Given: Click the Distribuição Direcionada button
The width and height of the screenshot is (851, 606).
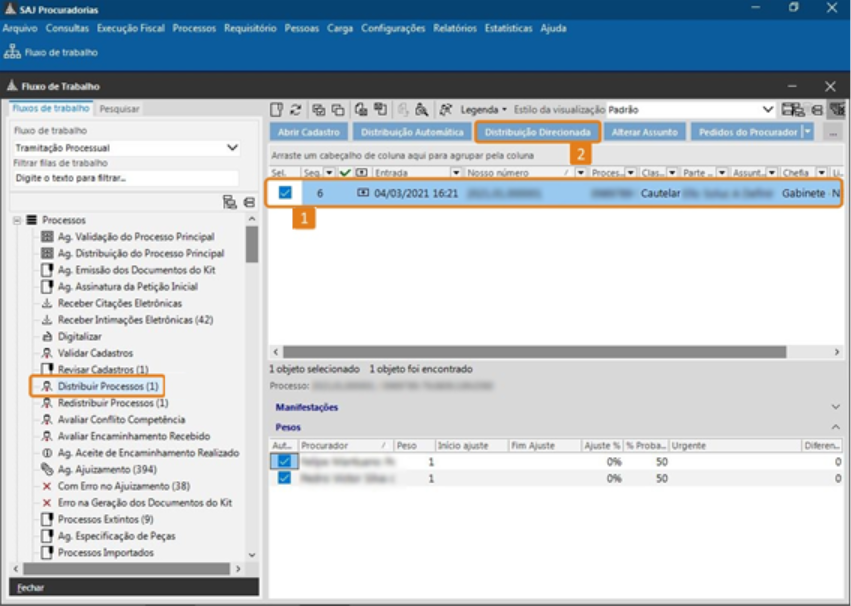Looking at the screenshot, I should 537,132.
